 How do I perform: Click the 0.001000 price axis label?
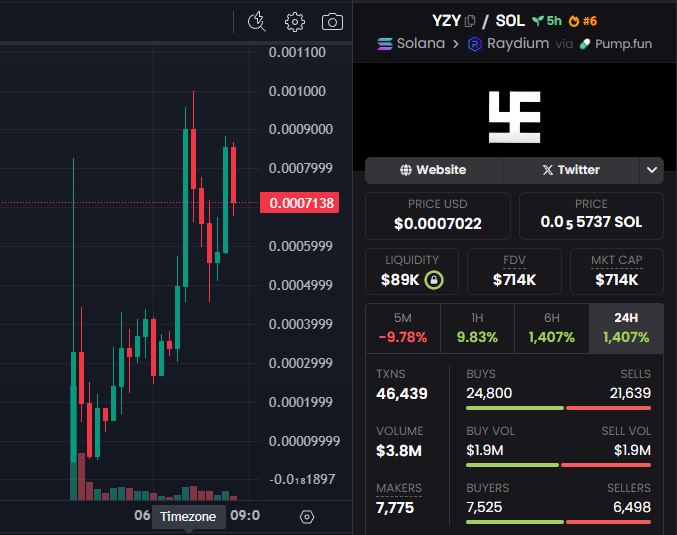coord(297,91)
